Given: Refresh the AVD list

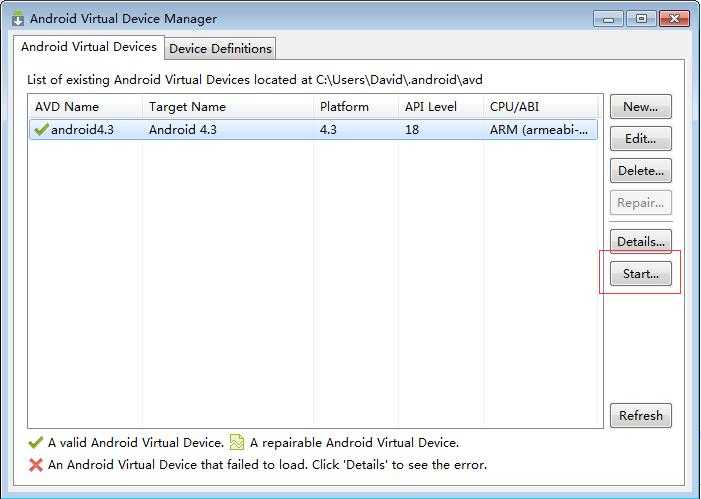Looking at the screenshot, I should click(641, 415).
